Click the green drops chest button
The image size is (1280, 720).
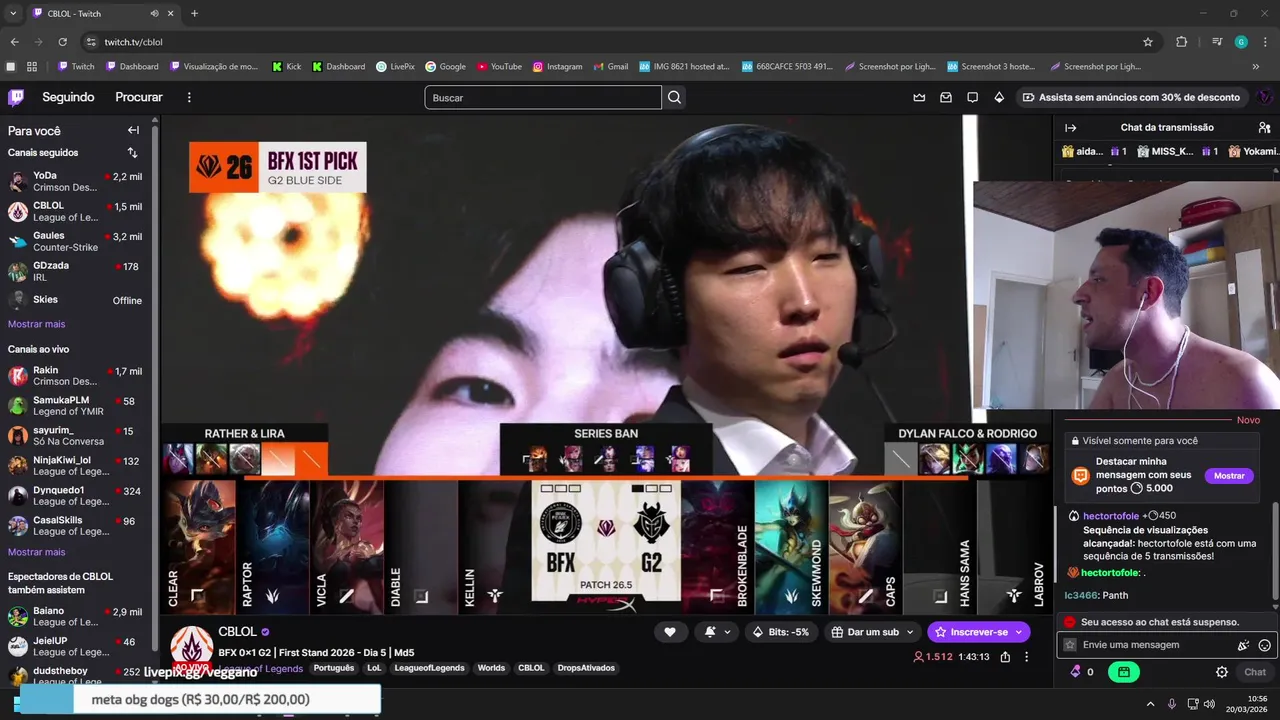click(x=1124, y=672)
